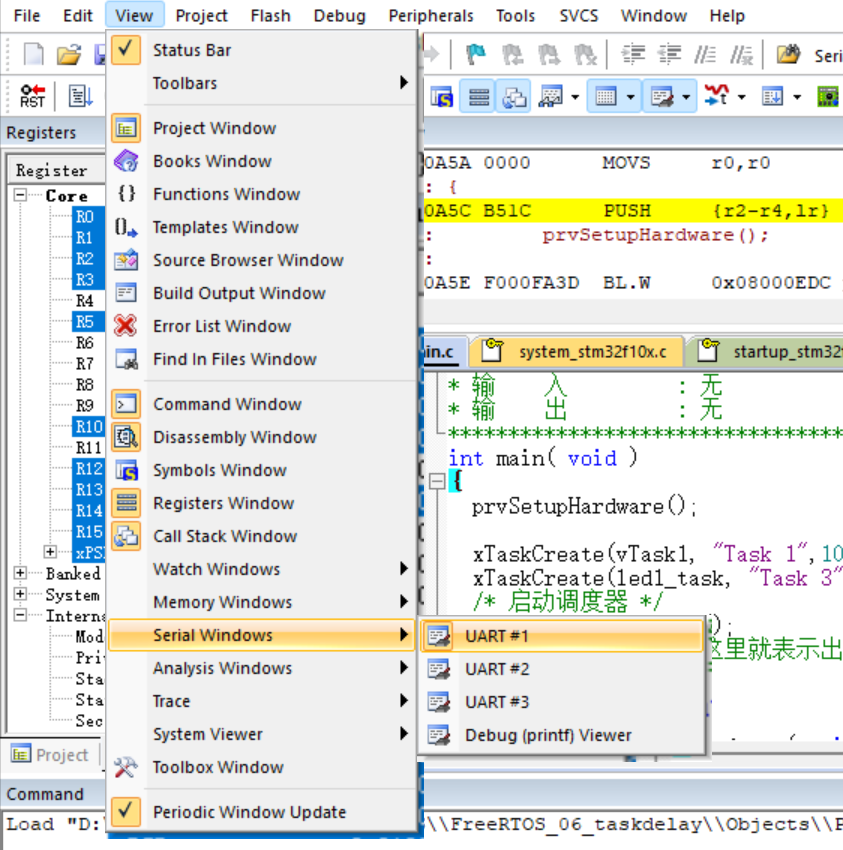Switch to system_stm32f10x.c tab

578,352
